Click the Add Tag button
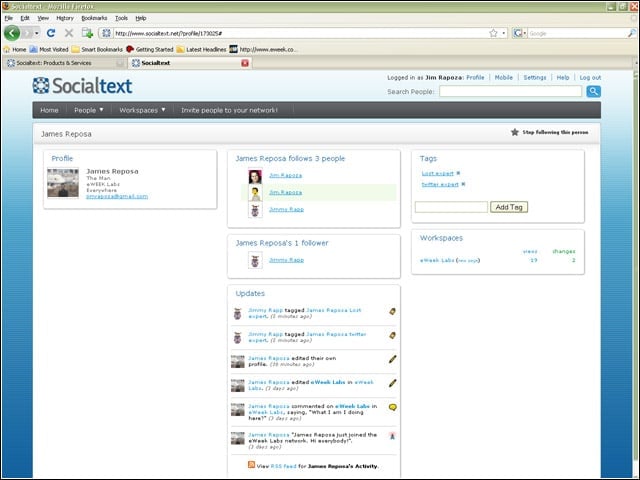 pyautogui.click(x=509, y=207)
